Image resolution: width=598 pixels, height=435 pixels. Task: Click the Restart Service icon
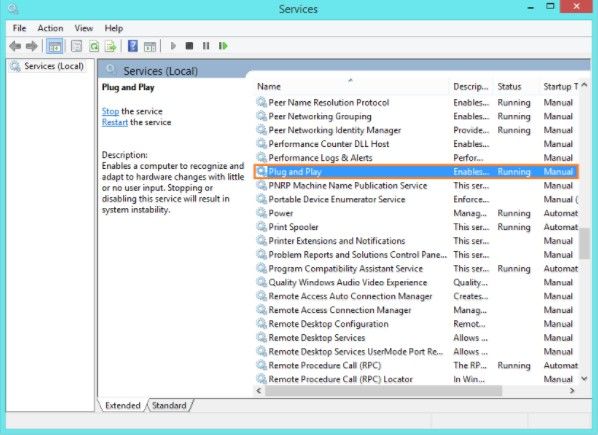point(223,46)
